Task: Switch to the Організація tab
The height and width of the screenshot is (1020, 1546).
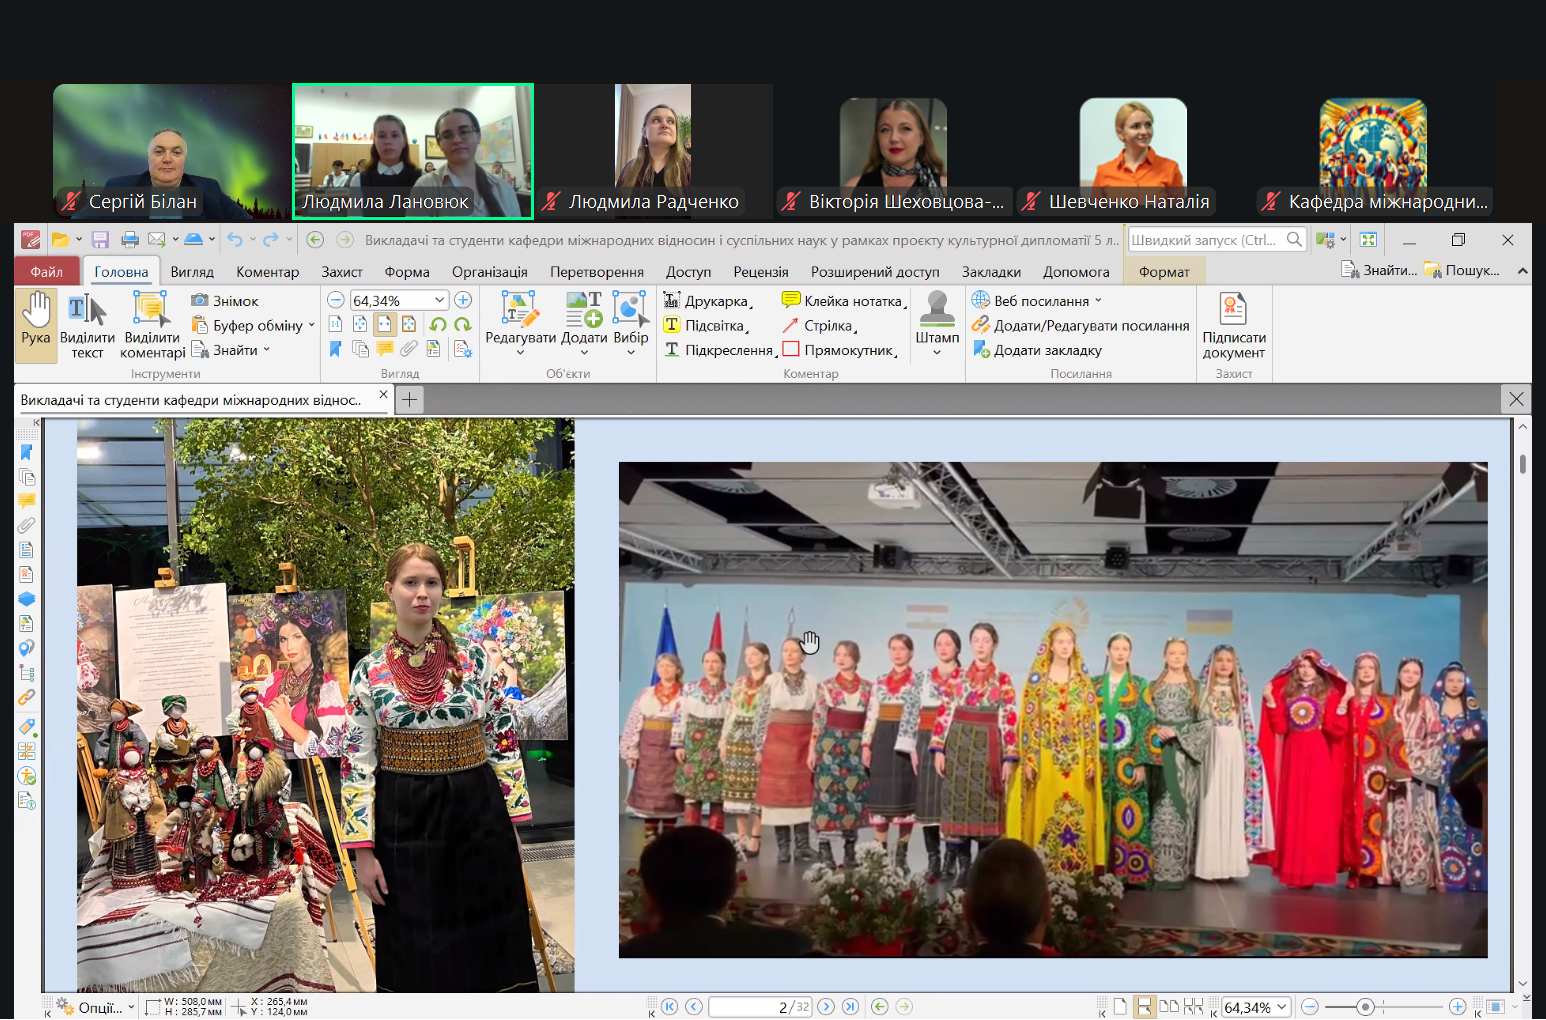Action: click(x=489, y=272)
